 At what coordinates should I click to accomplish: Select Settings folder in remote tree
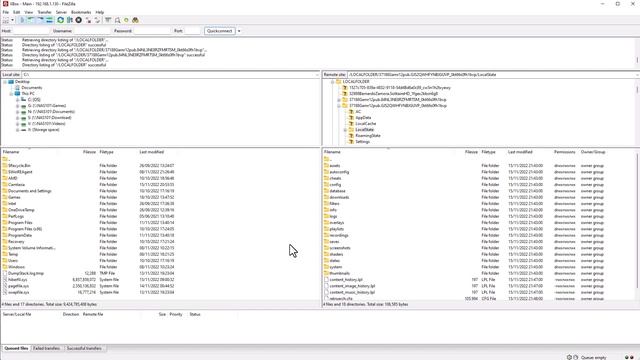pyautogui.click(x=362, y=142)
